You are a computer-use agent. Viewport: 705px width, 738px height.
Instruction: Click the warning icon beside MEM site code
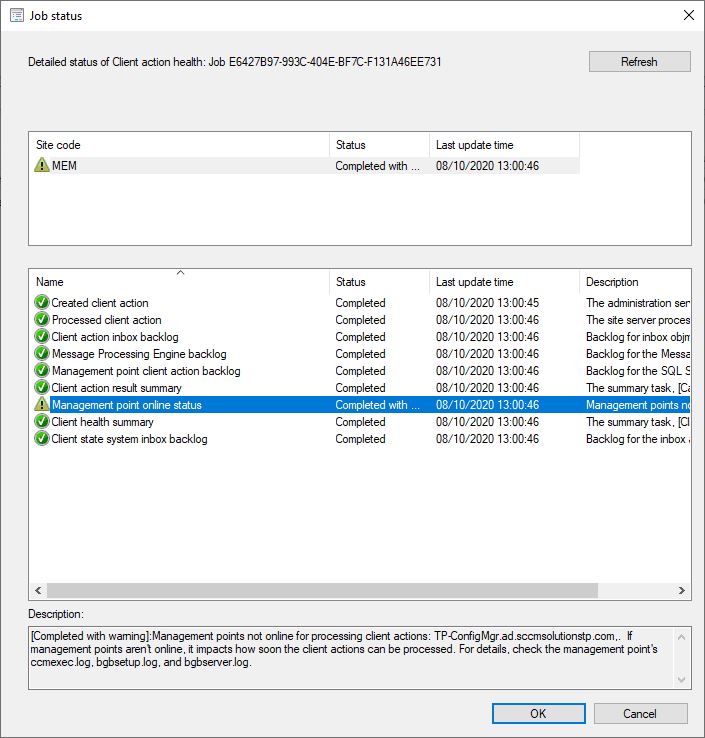(x=41, y=166)
